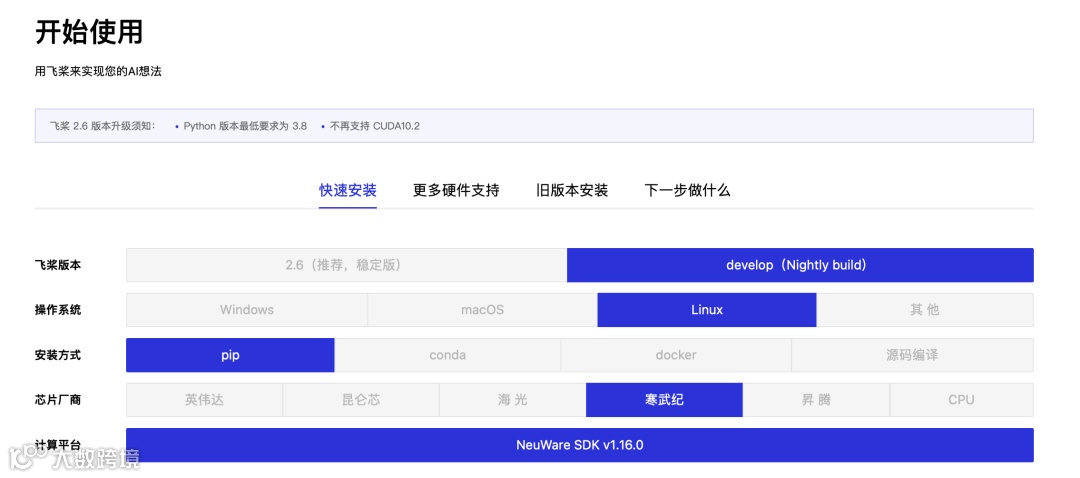
Task: Click the 操作系统 row label
Action: coord(58,310)
